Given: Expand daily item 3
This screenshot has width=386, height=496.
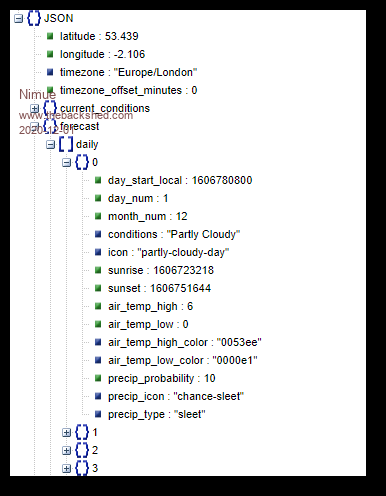Looking at the screenshot, I should click(x=66, y=468).
